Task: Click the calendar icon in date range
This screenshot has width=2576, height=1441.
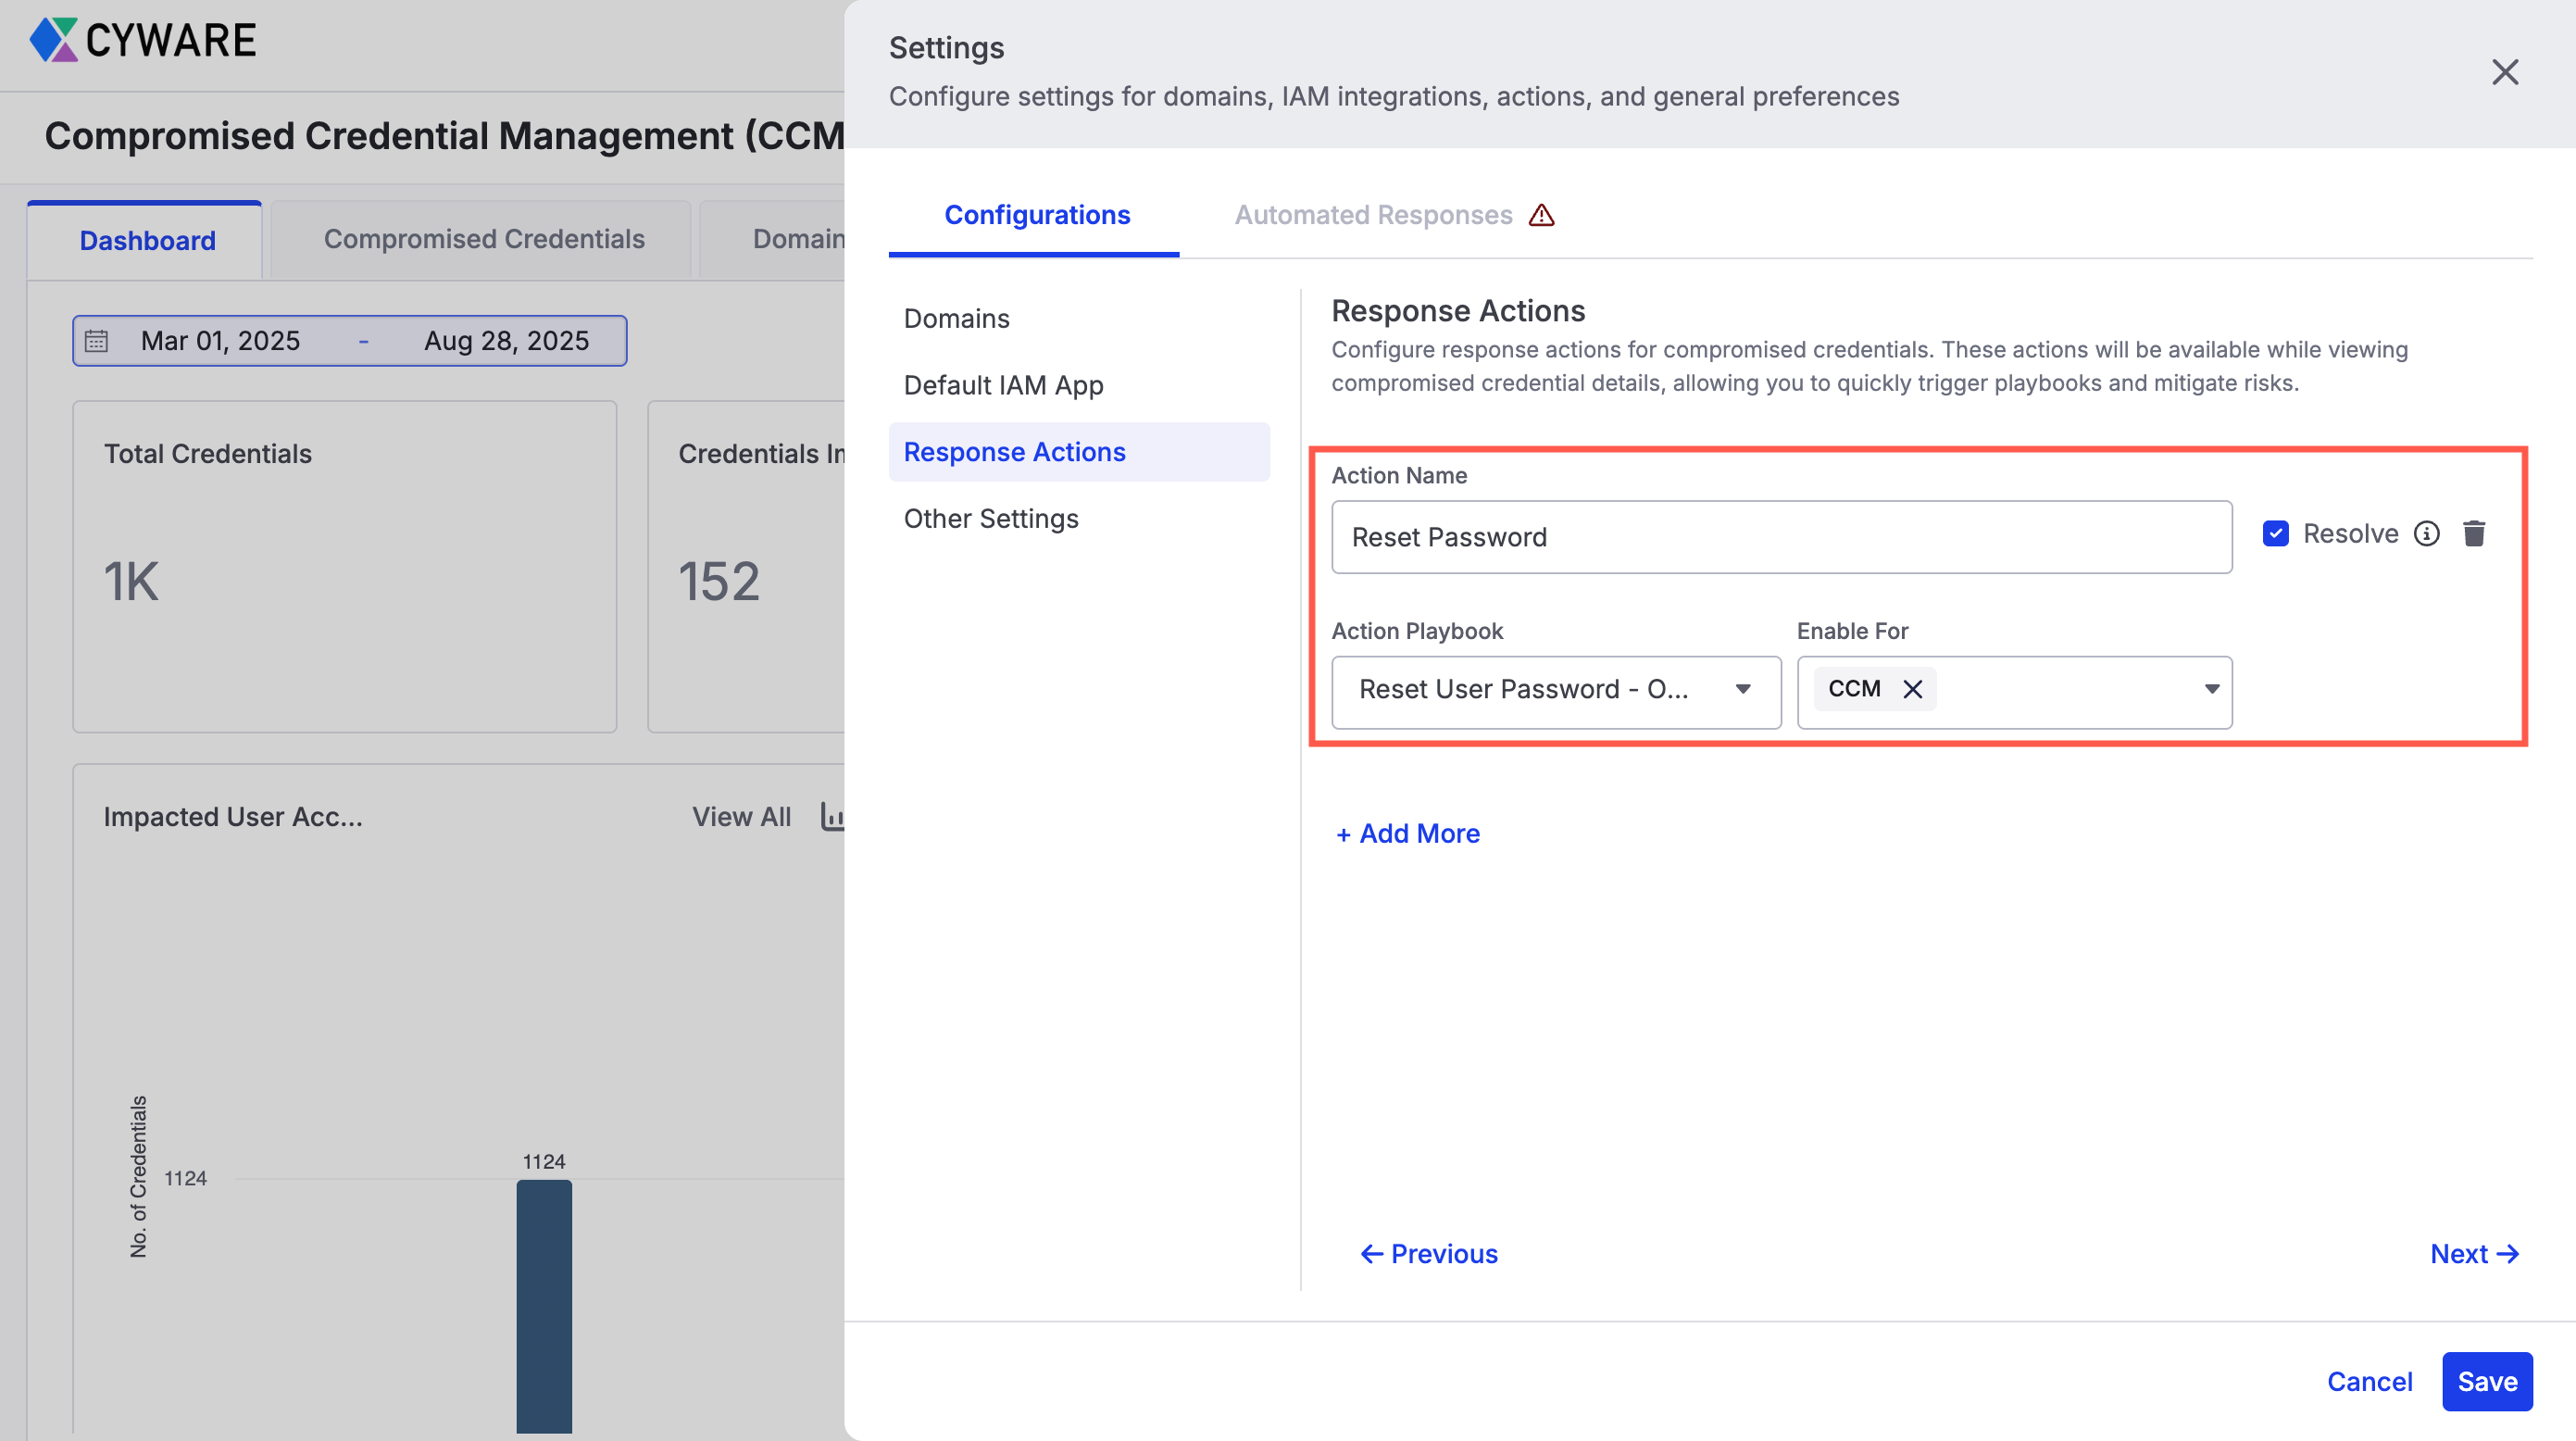Action: 97,341
